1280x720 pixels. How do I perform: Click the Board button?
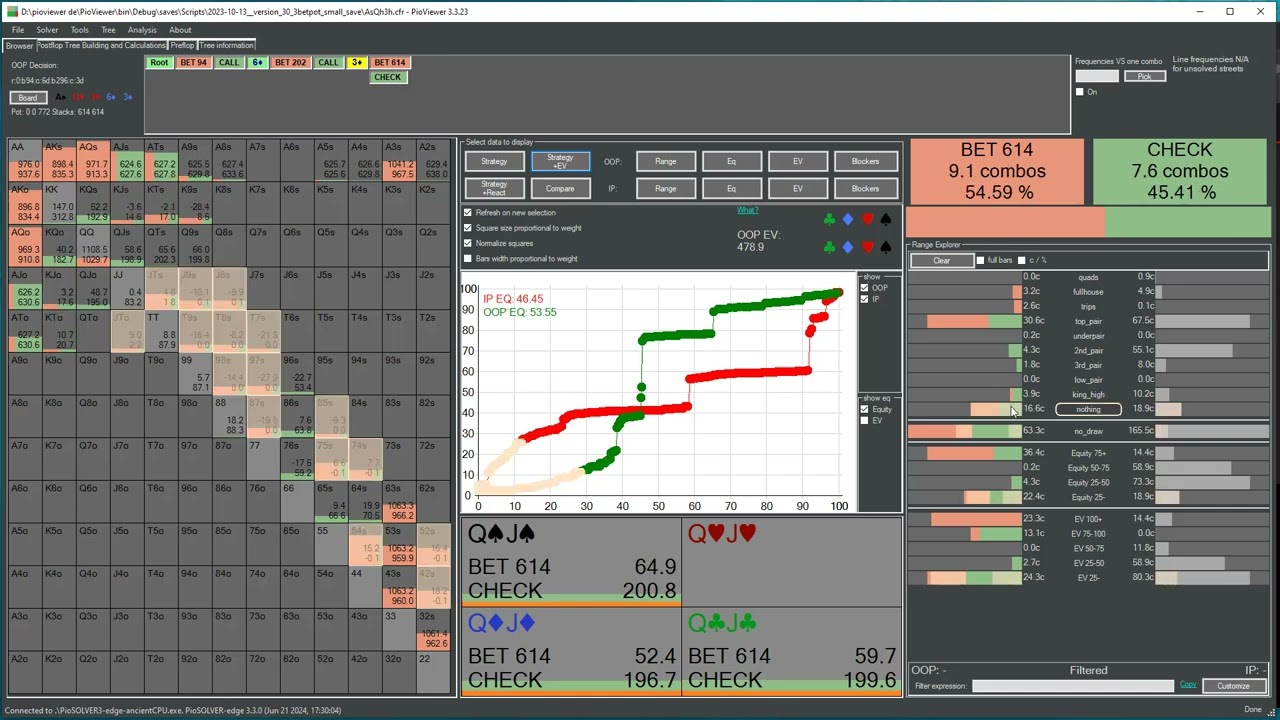tap(28, 97)
